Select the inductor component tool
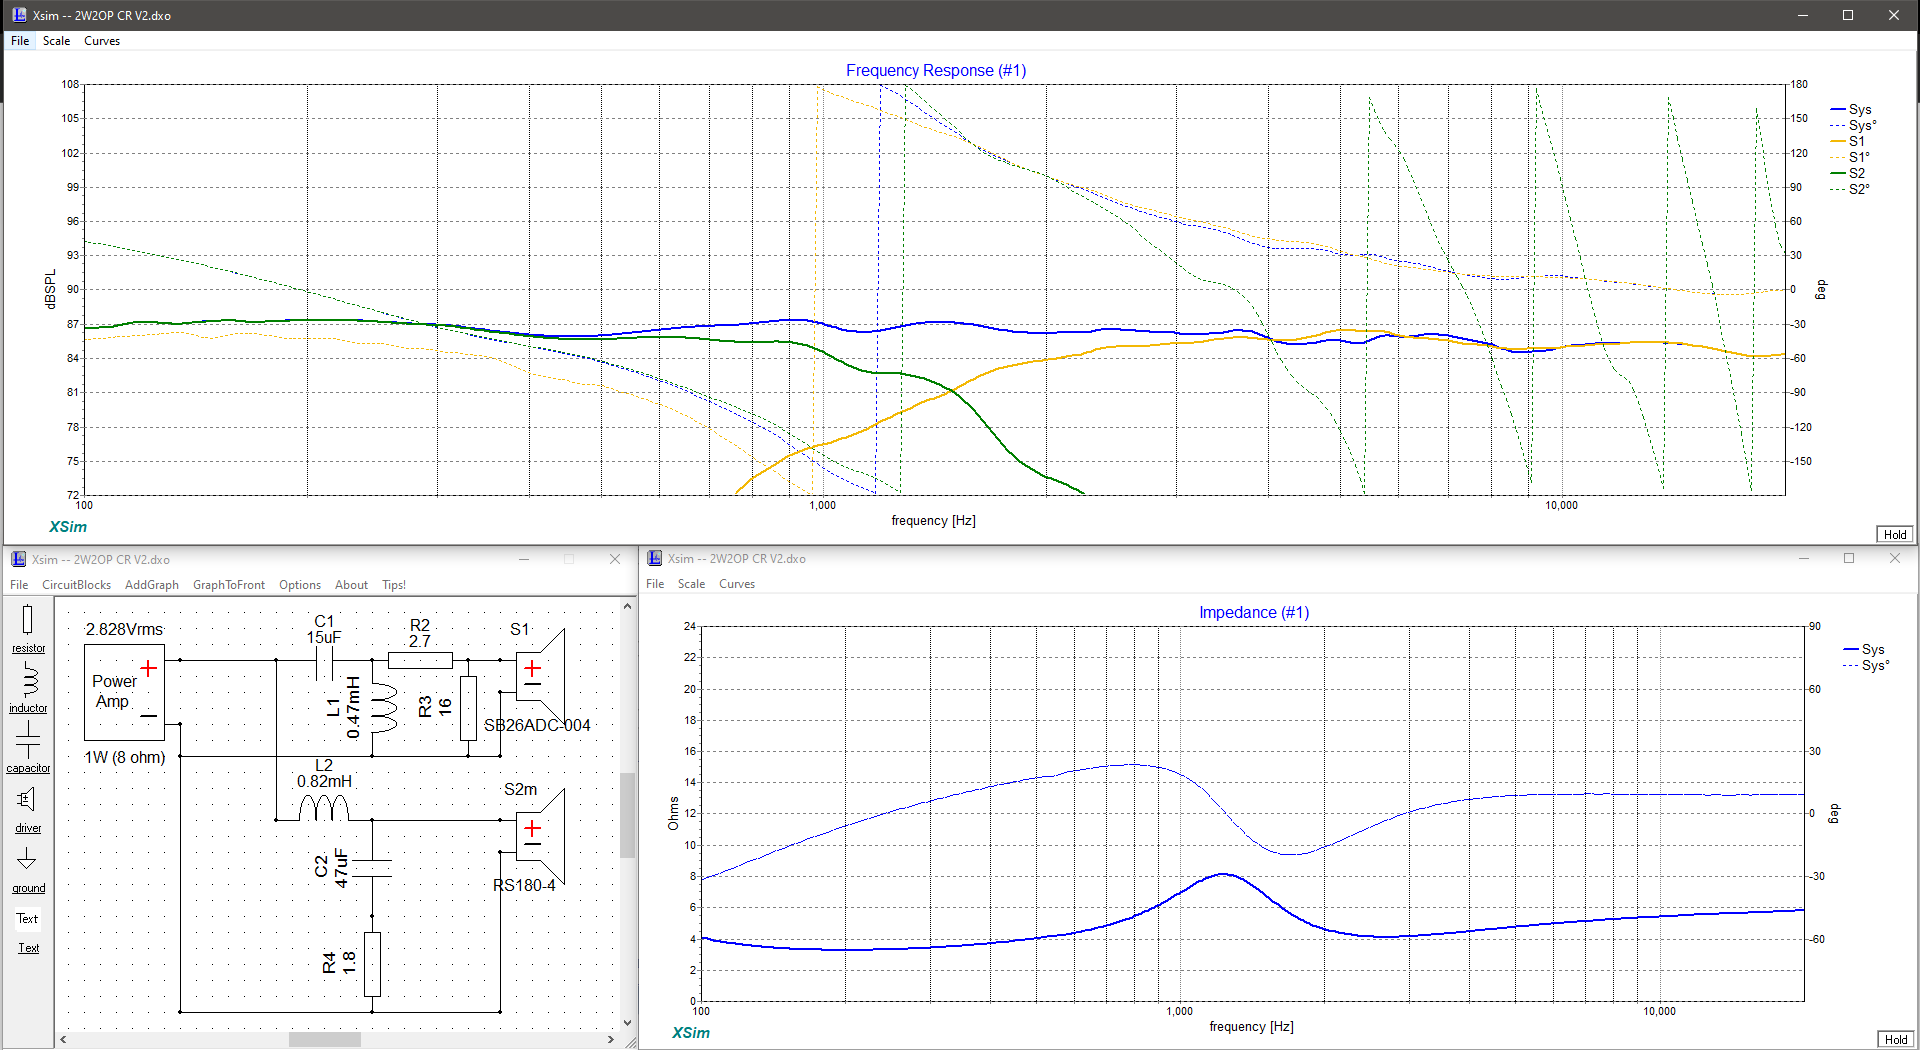Image resolution: width=1920 pixels, height=1050 pixels. point(28,688)
